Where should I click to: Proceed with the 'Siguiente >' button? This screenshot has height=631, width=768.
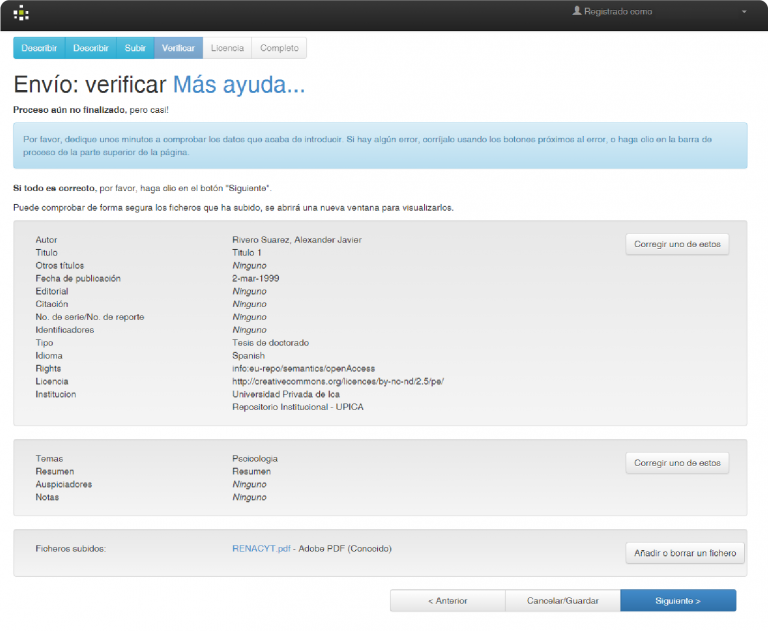[678, 600]
